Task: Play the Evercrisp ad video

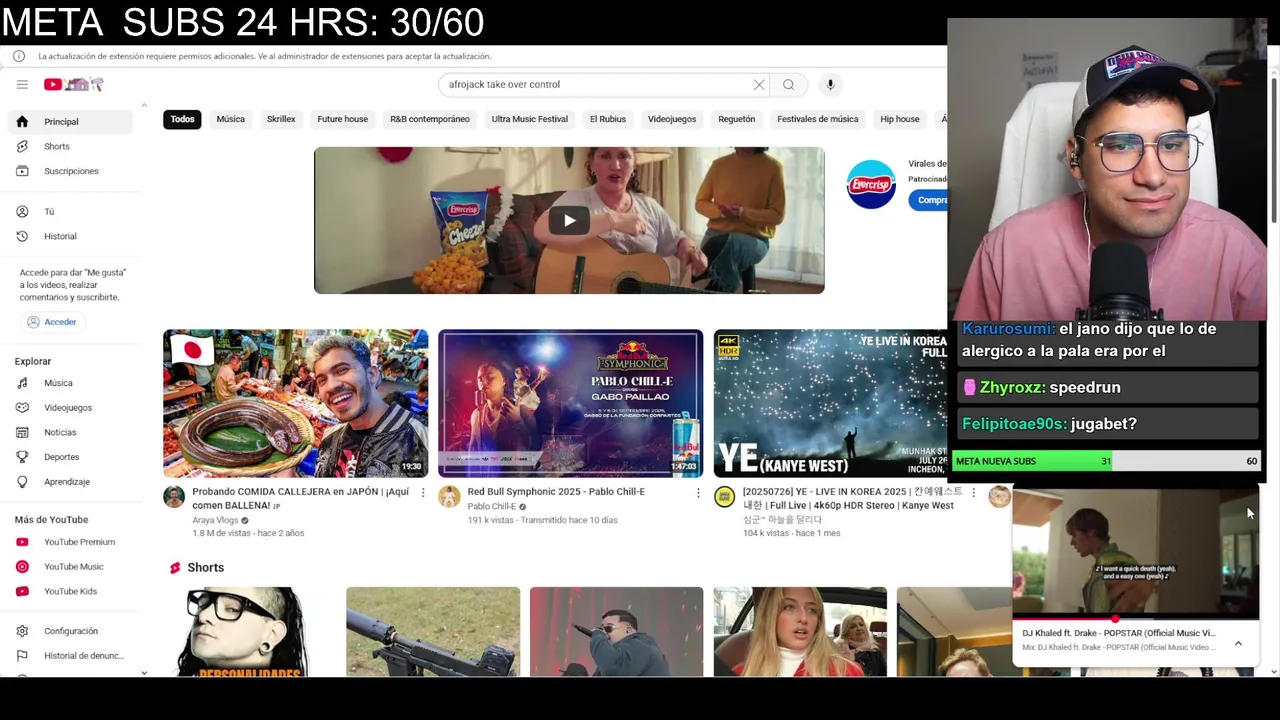Action: (x=569, y=221)
